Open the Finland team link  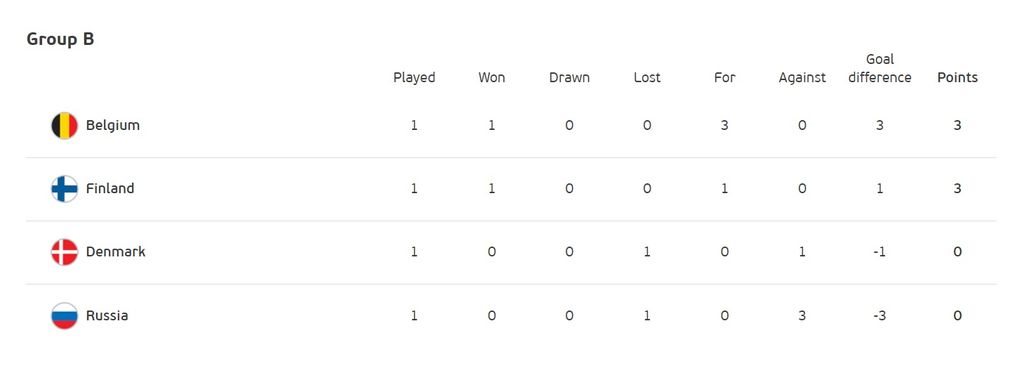[110, 189]
